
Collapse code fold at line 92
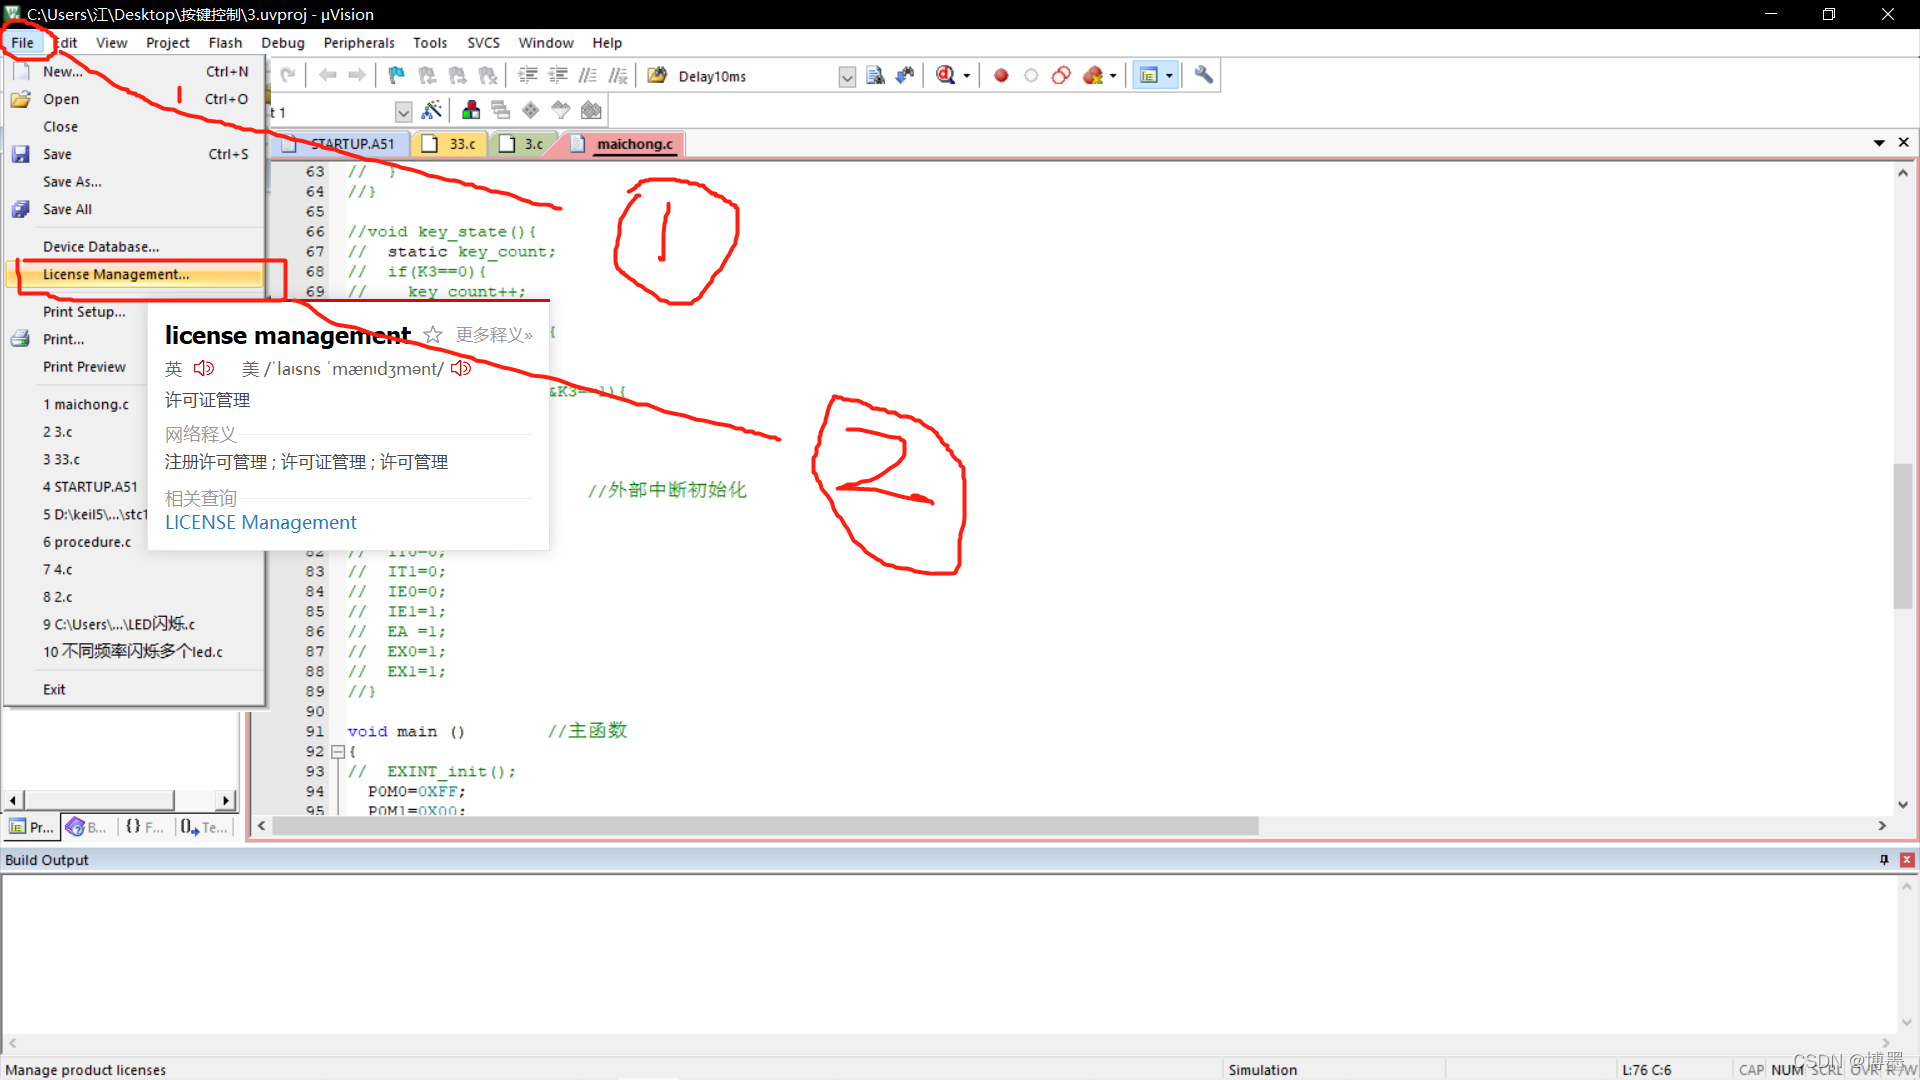point(338,751)
